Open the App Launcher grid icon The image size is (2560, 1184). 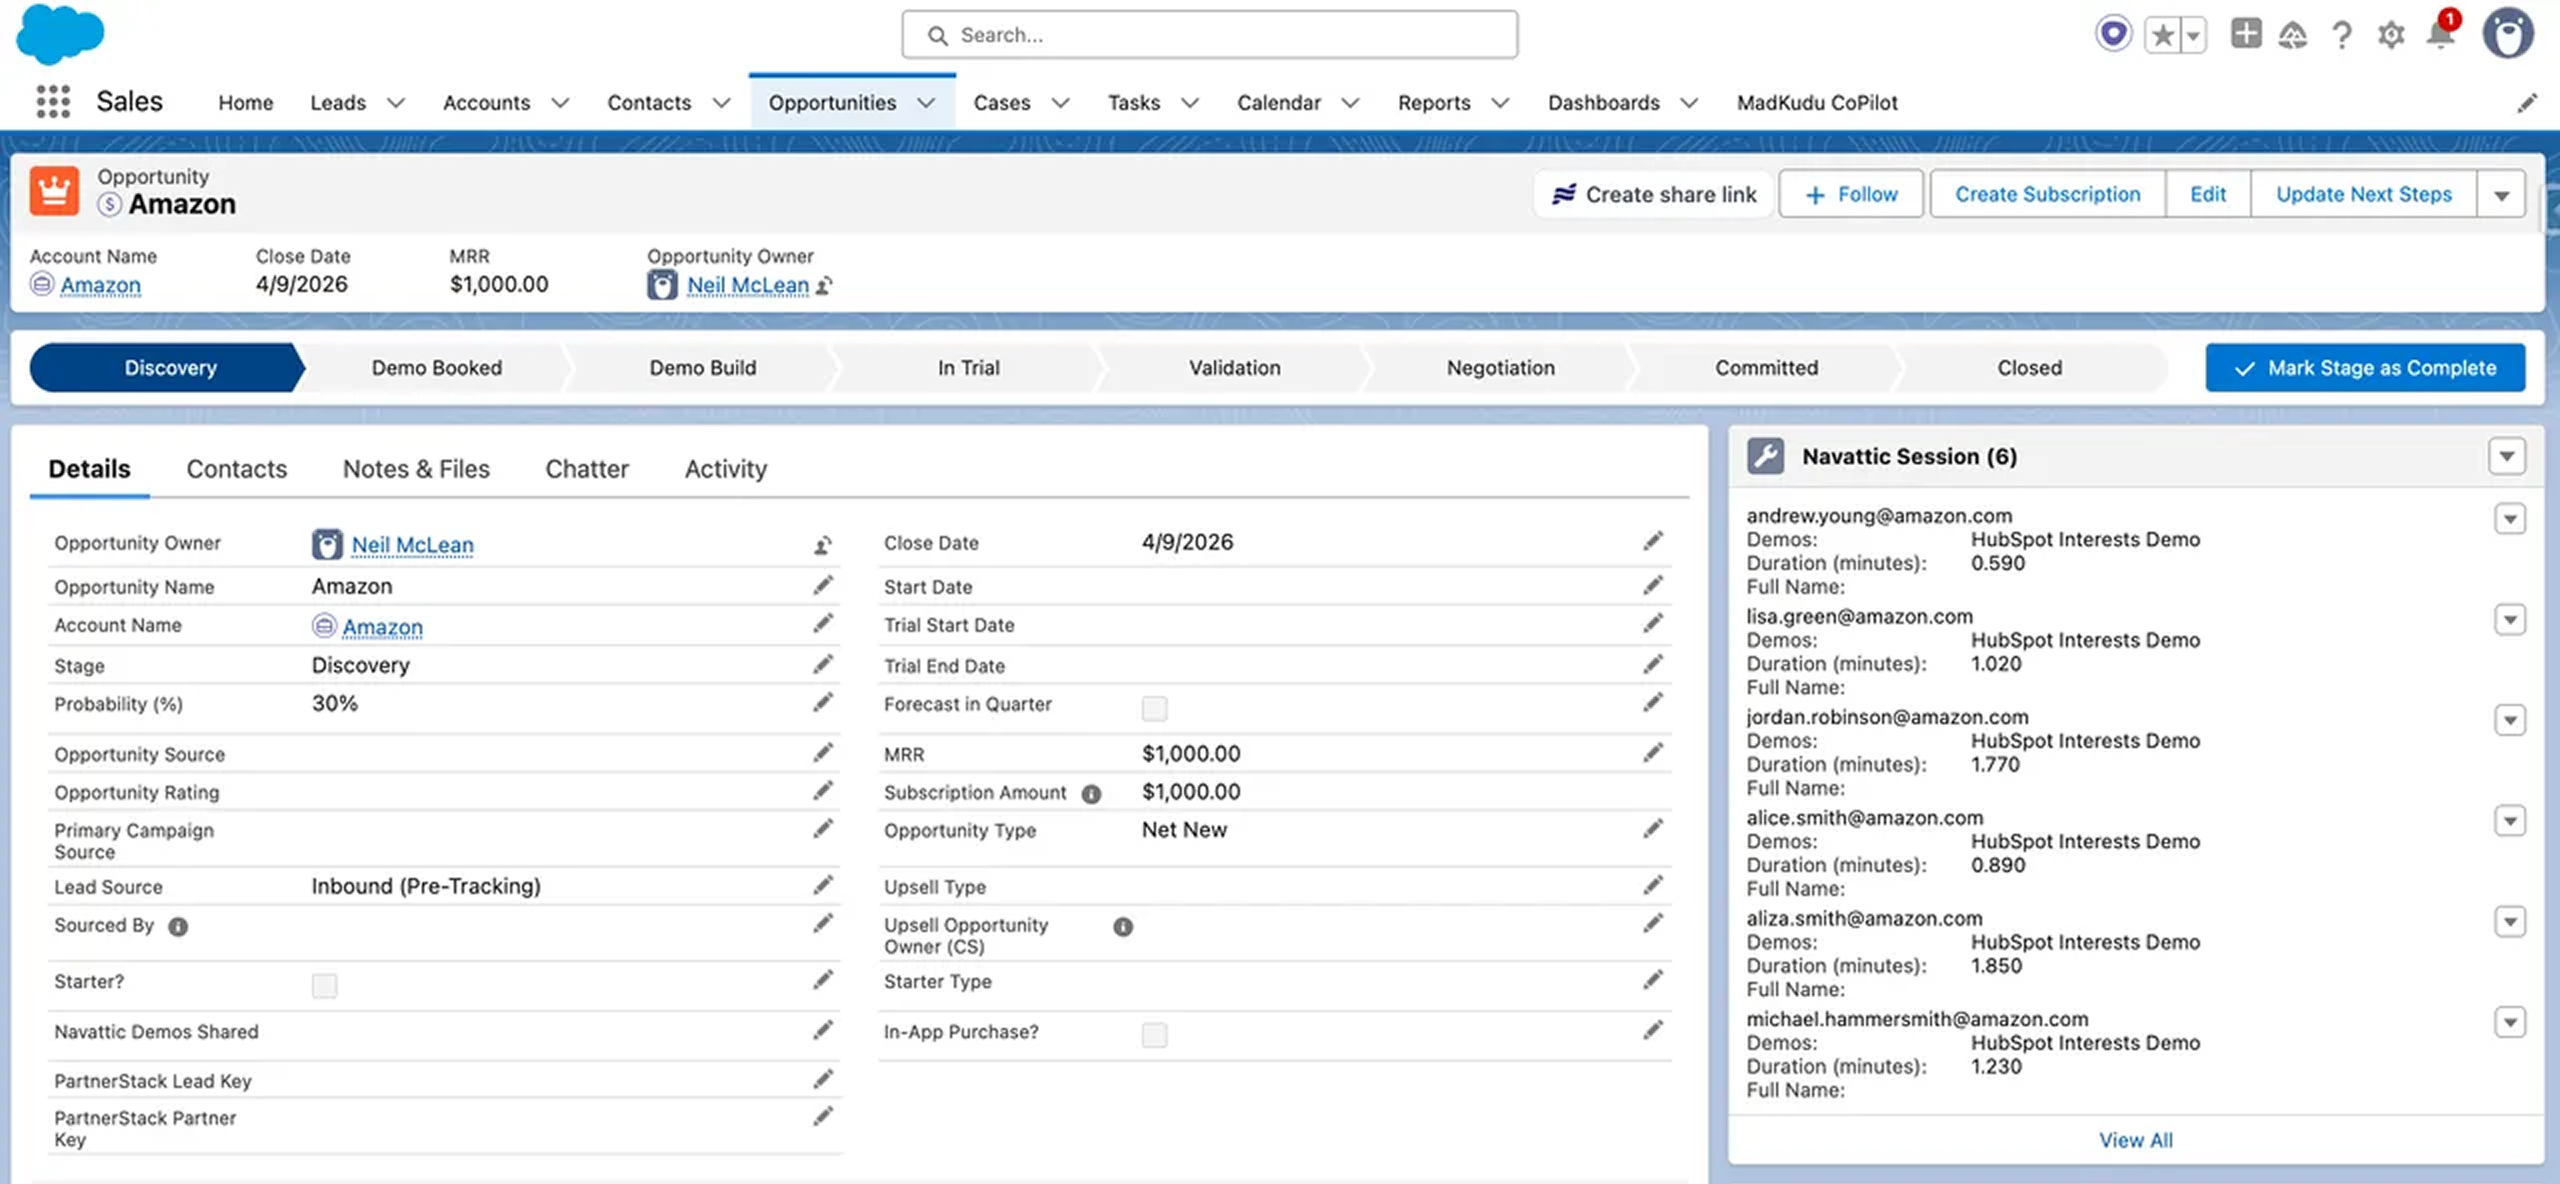coord(53,102)
